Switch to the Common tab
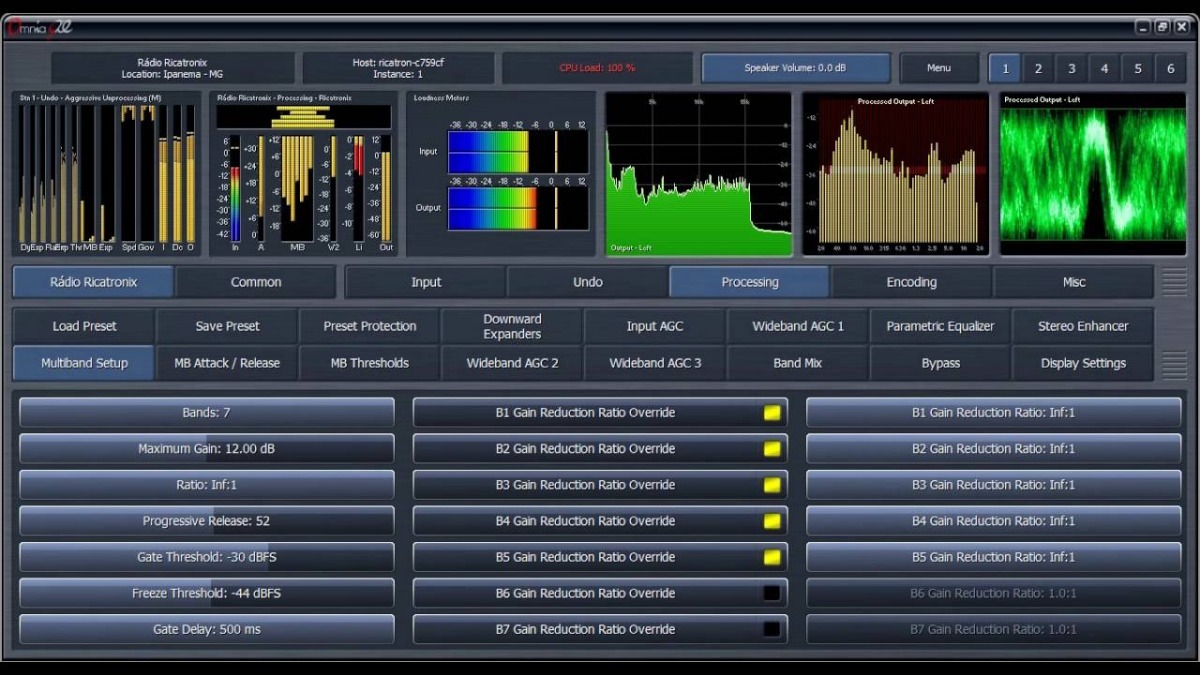This screenshot has width=1200, height=675. [x=256, y=282]
